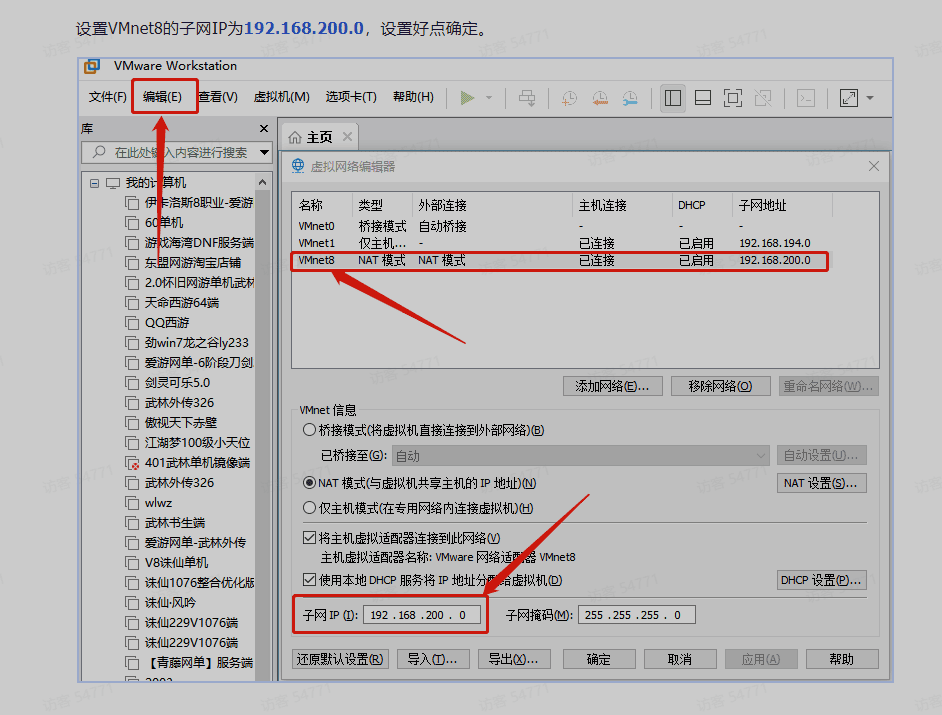942x715 pixels.
Task: Open the console view toolbar icon
Action: point(805,98)
